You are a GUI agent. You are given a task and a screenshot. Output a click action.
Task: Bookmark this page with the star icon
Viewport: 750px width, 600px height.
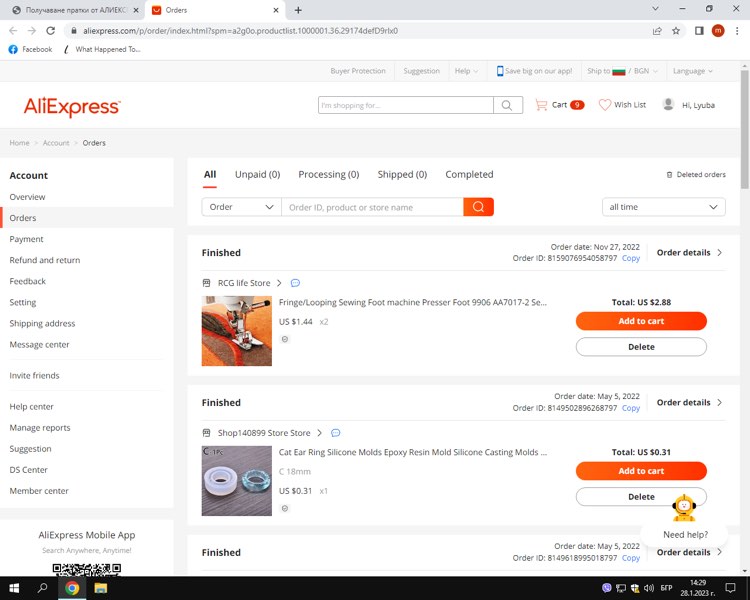(677, 31)
